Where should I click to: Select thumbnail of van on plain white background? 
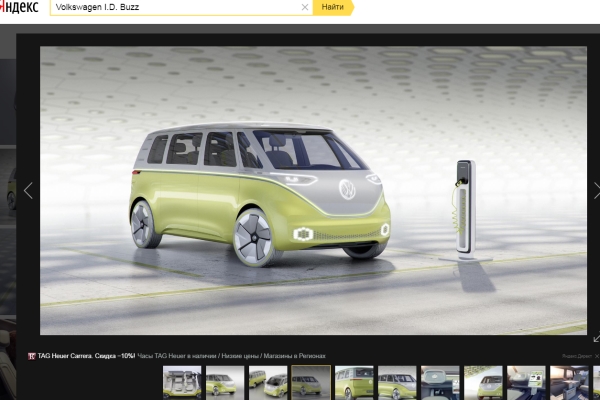[x=225, y=383]
